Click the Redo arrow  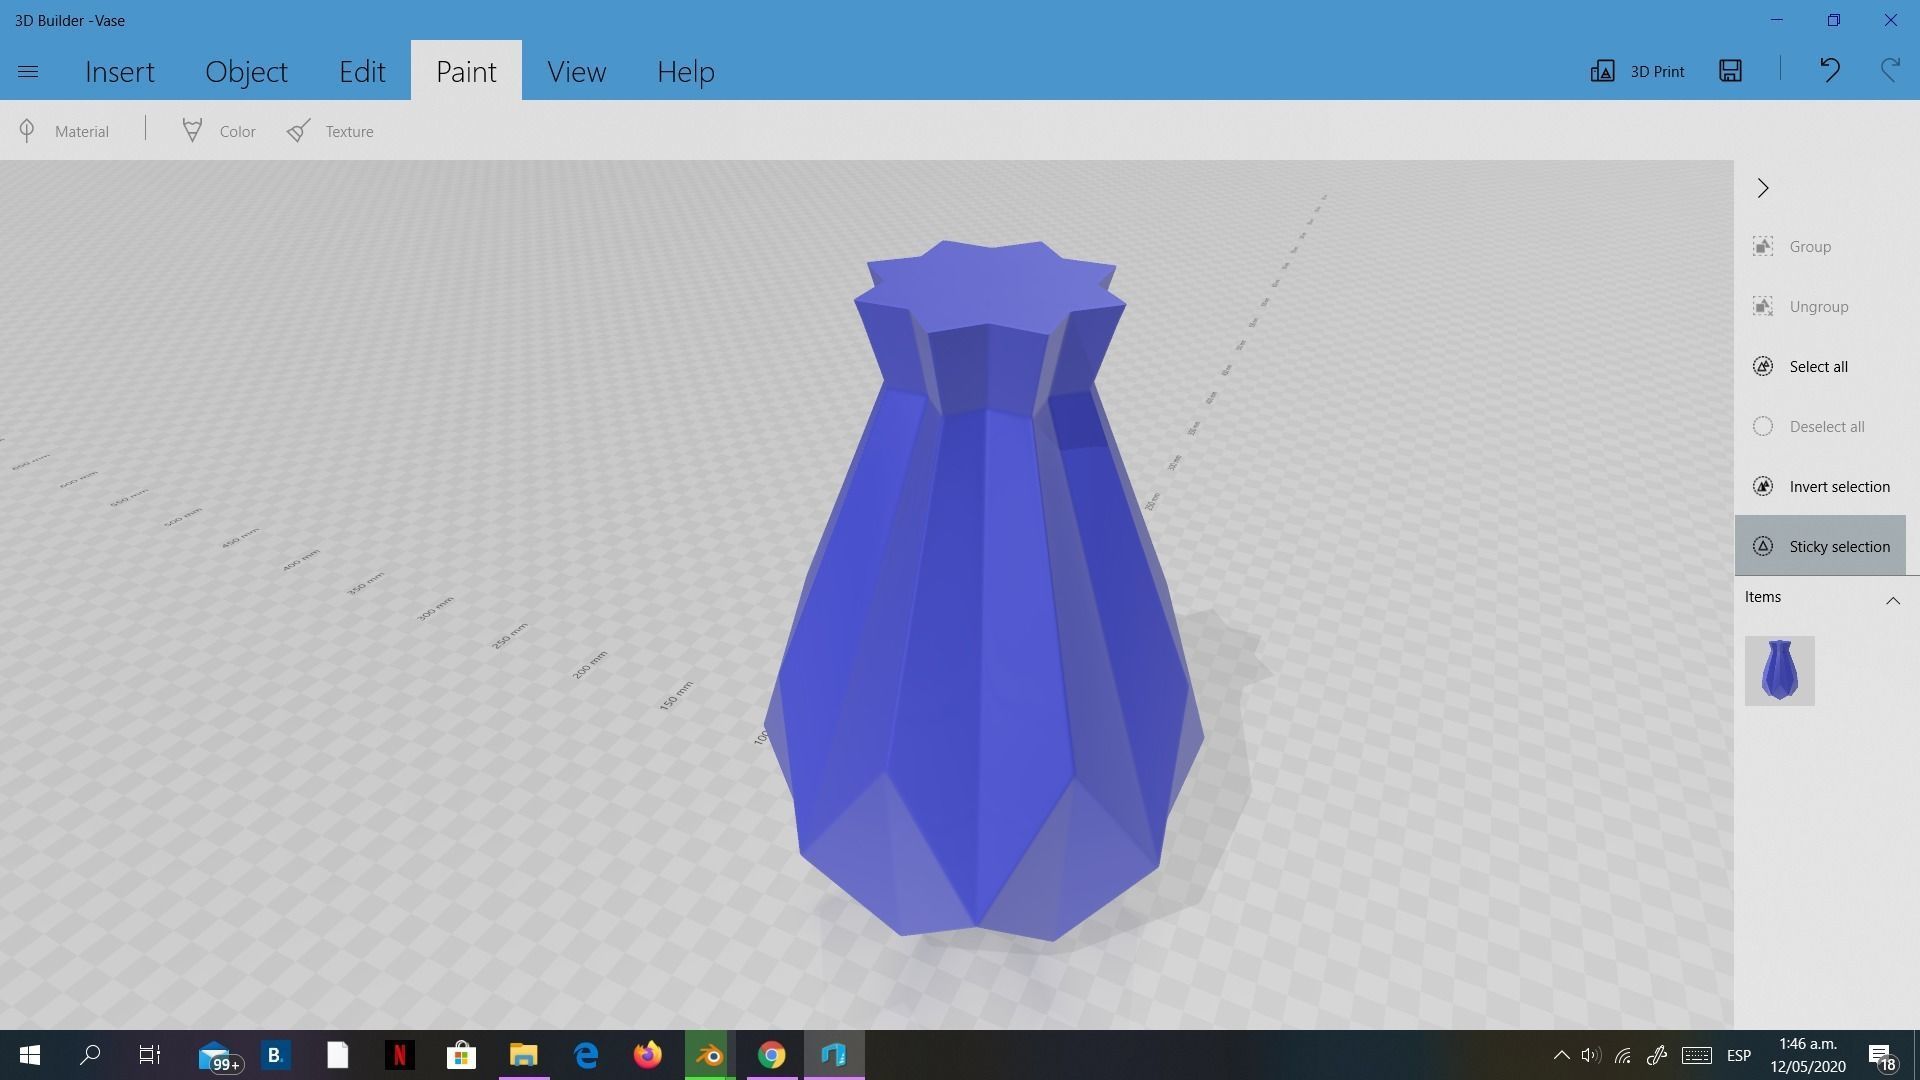coord(1889,70)
